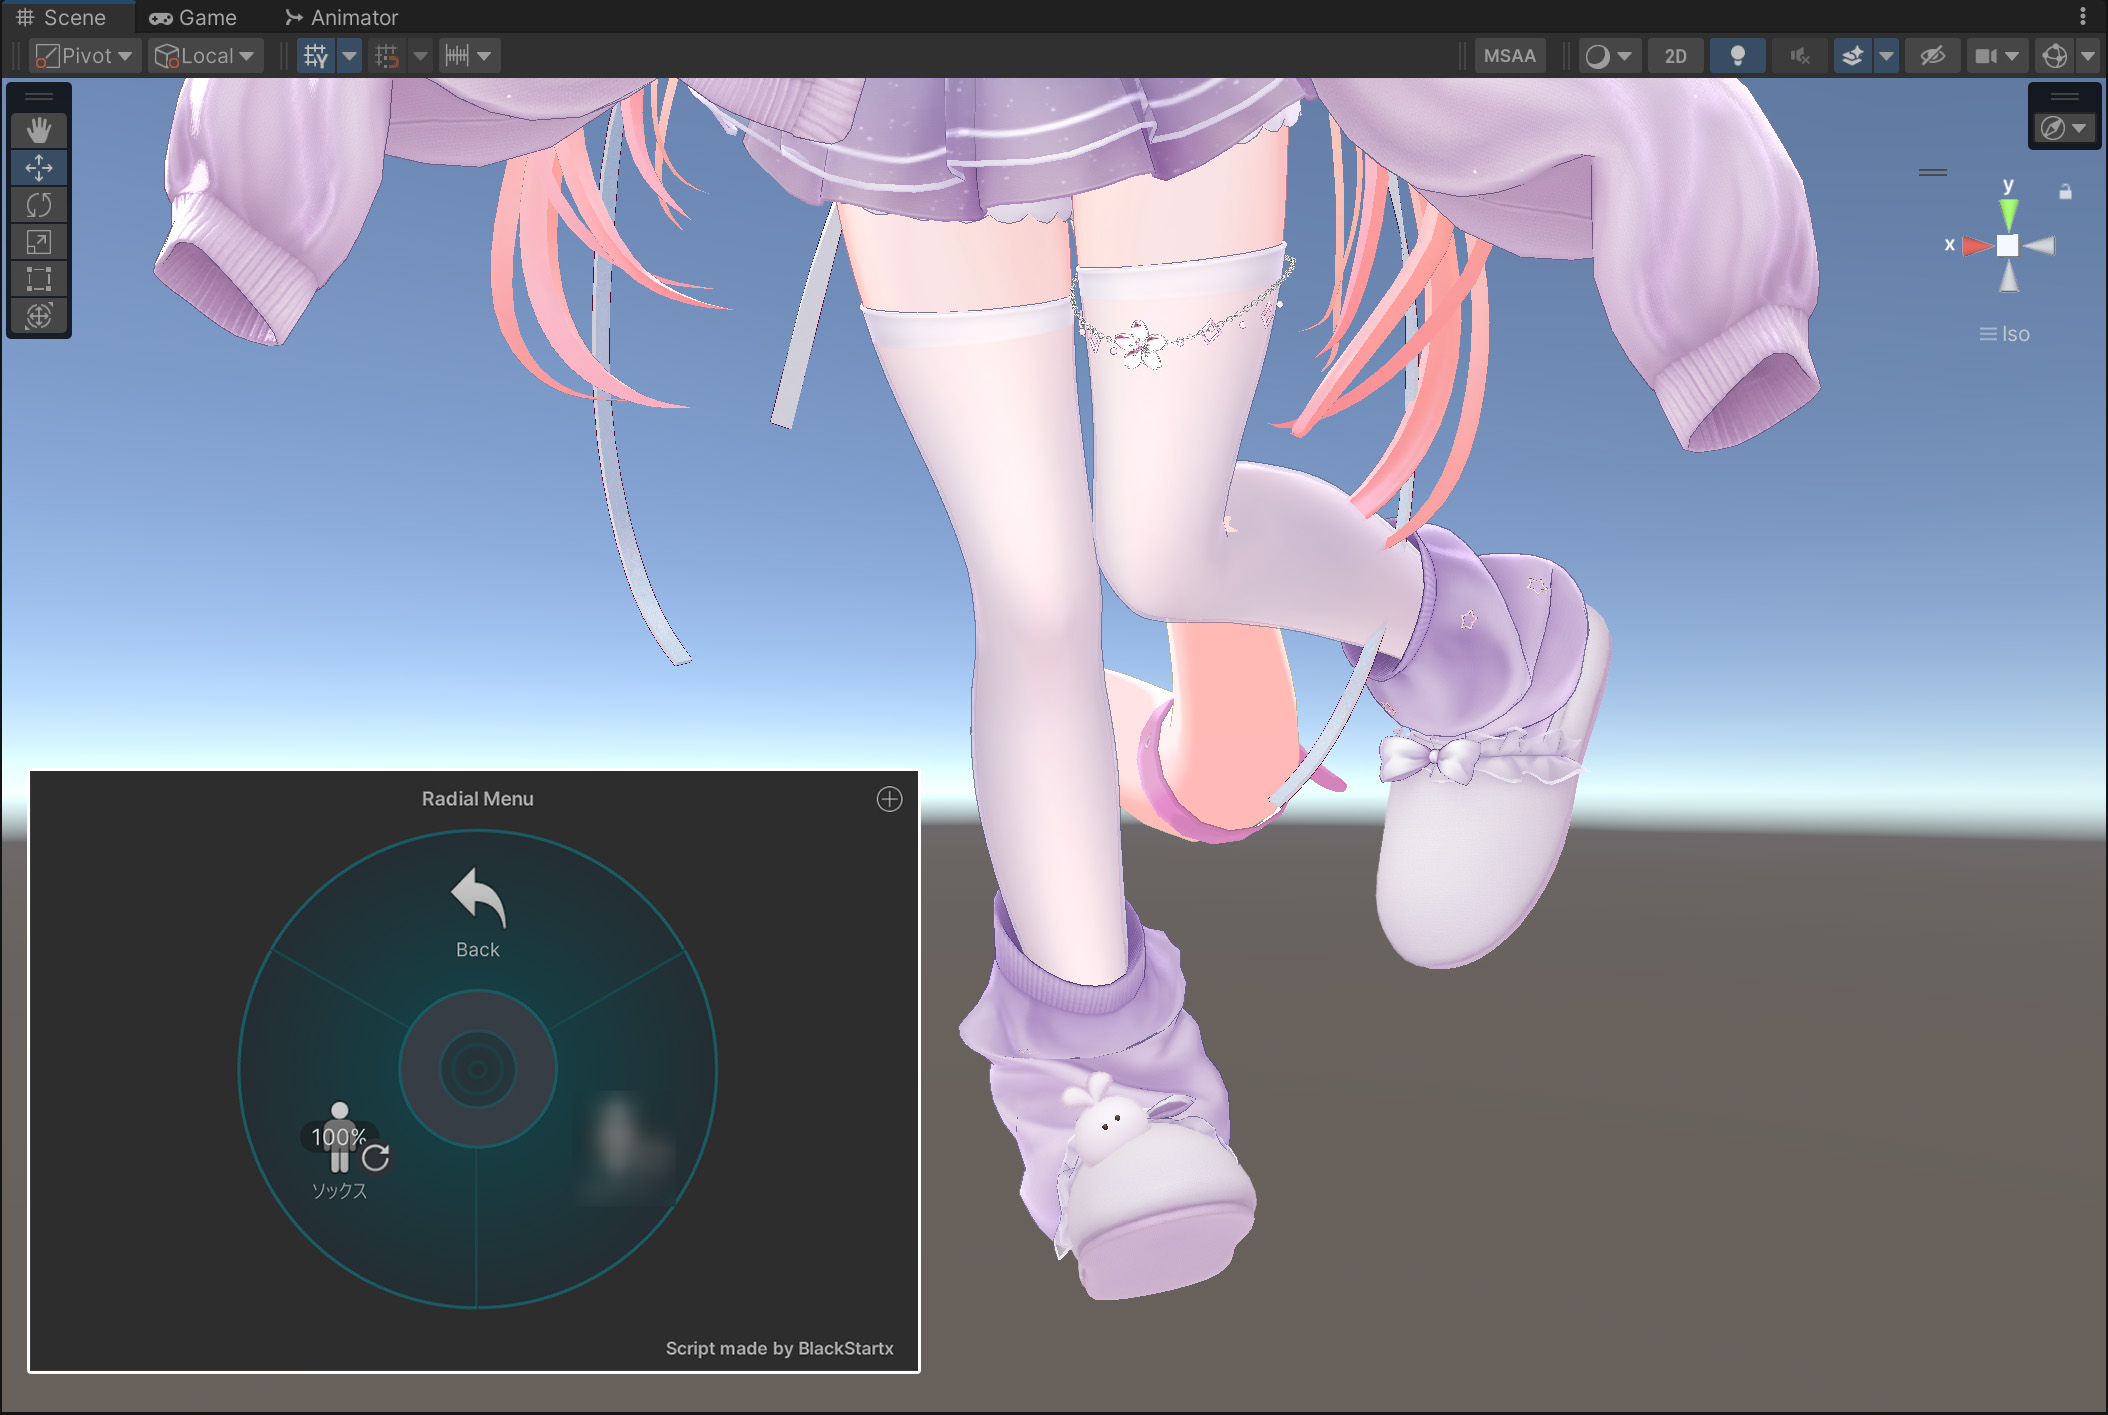Image resolution: width=2108 pixels, height=1415 pixels.
Task: Select the Rect transform tool
Action: pyautogui.click(x=39, y=279)
